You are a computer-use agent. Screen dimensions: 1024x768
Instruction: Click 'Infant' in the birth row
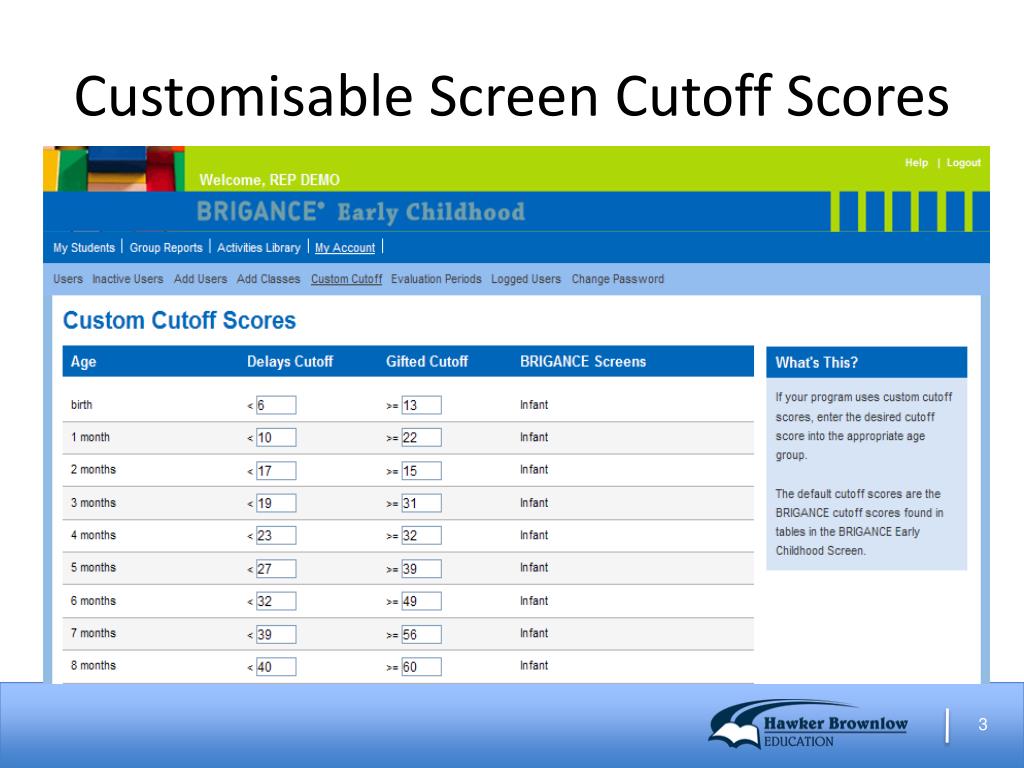[x=534, y=405]
